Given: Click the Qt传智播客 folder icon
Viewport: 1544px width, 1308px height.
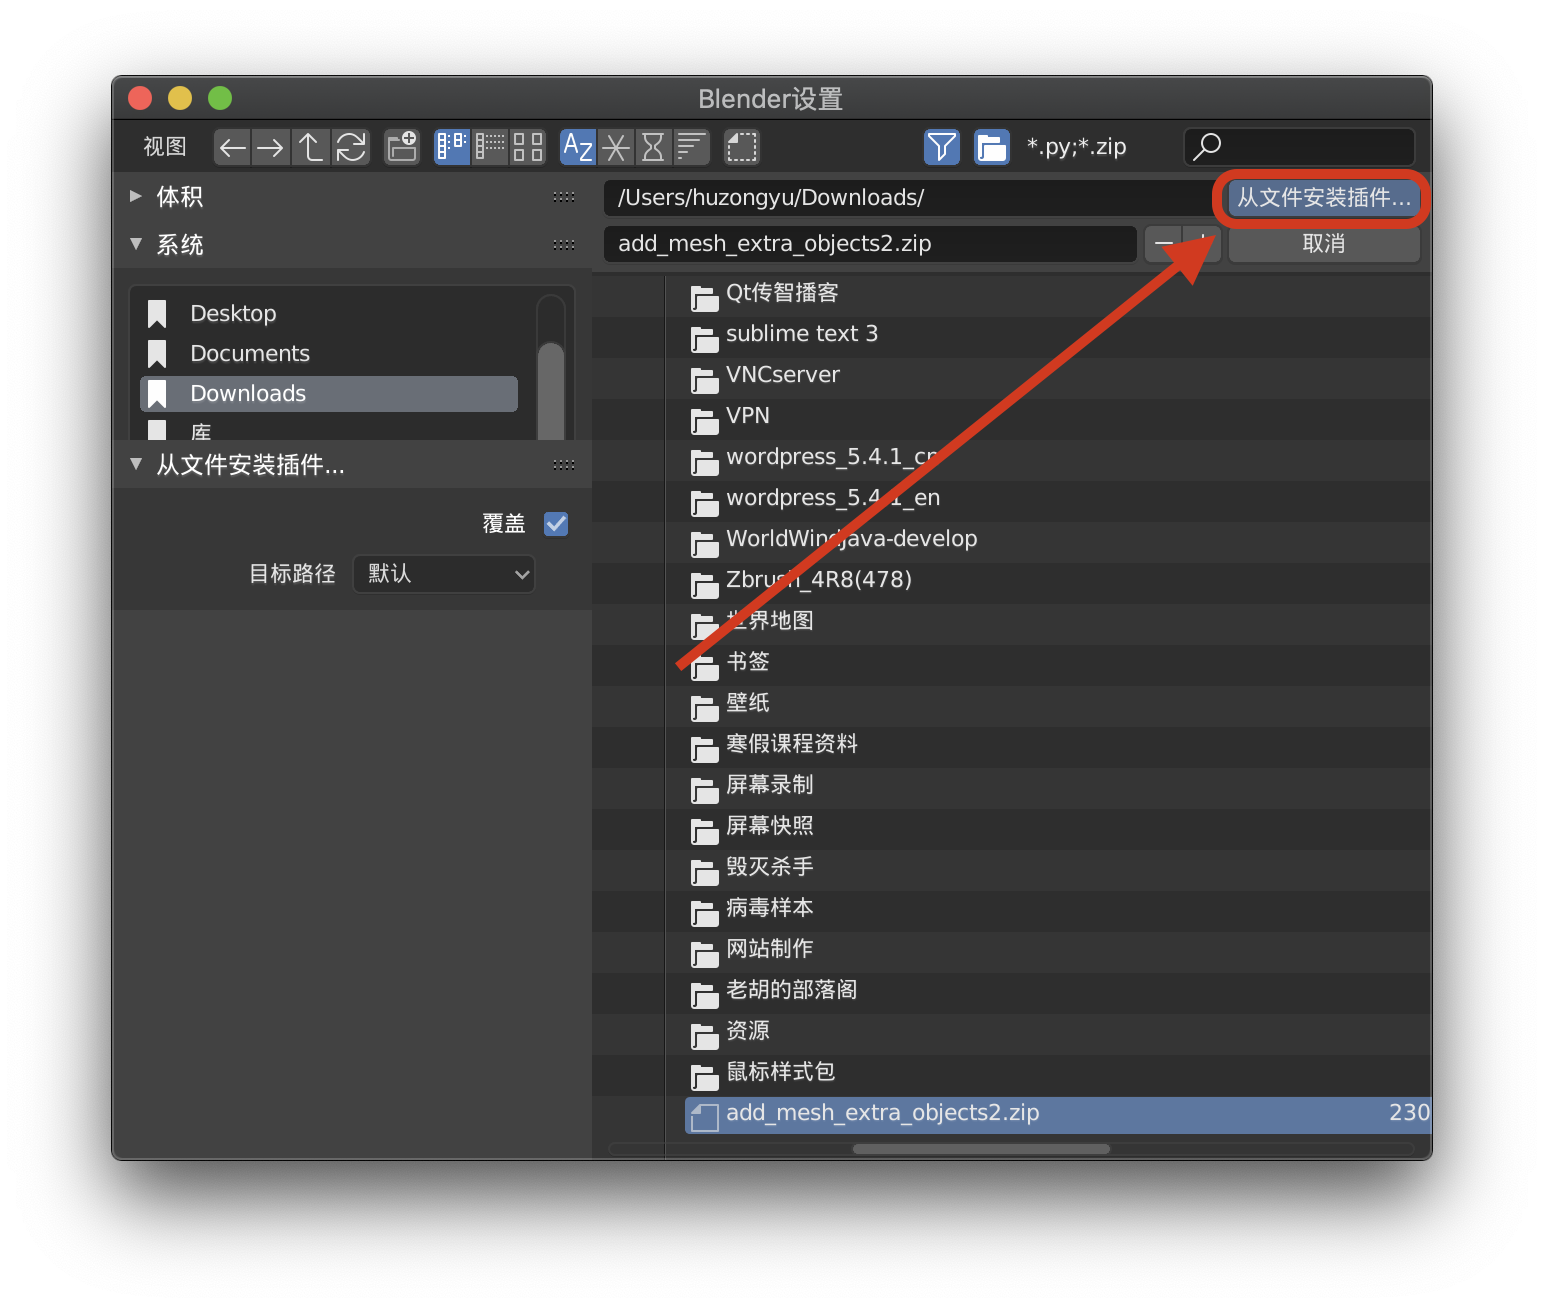Looking at the screenshot, I should coord(704,297).
